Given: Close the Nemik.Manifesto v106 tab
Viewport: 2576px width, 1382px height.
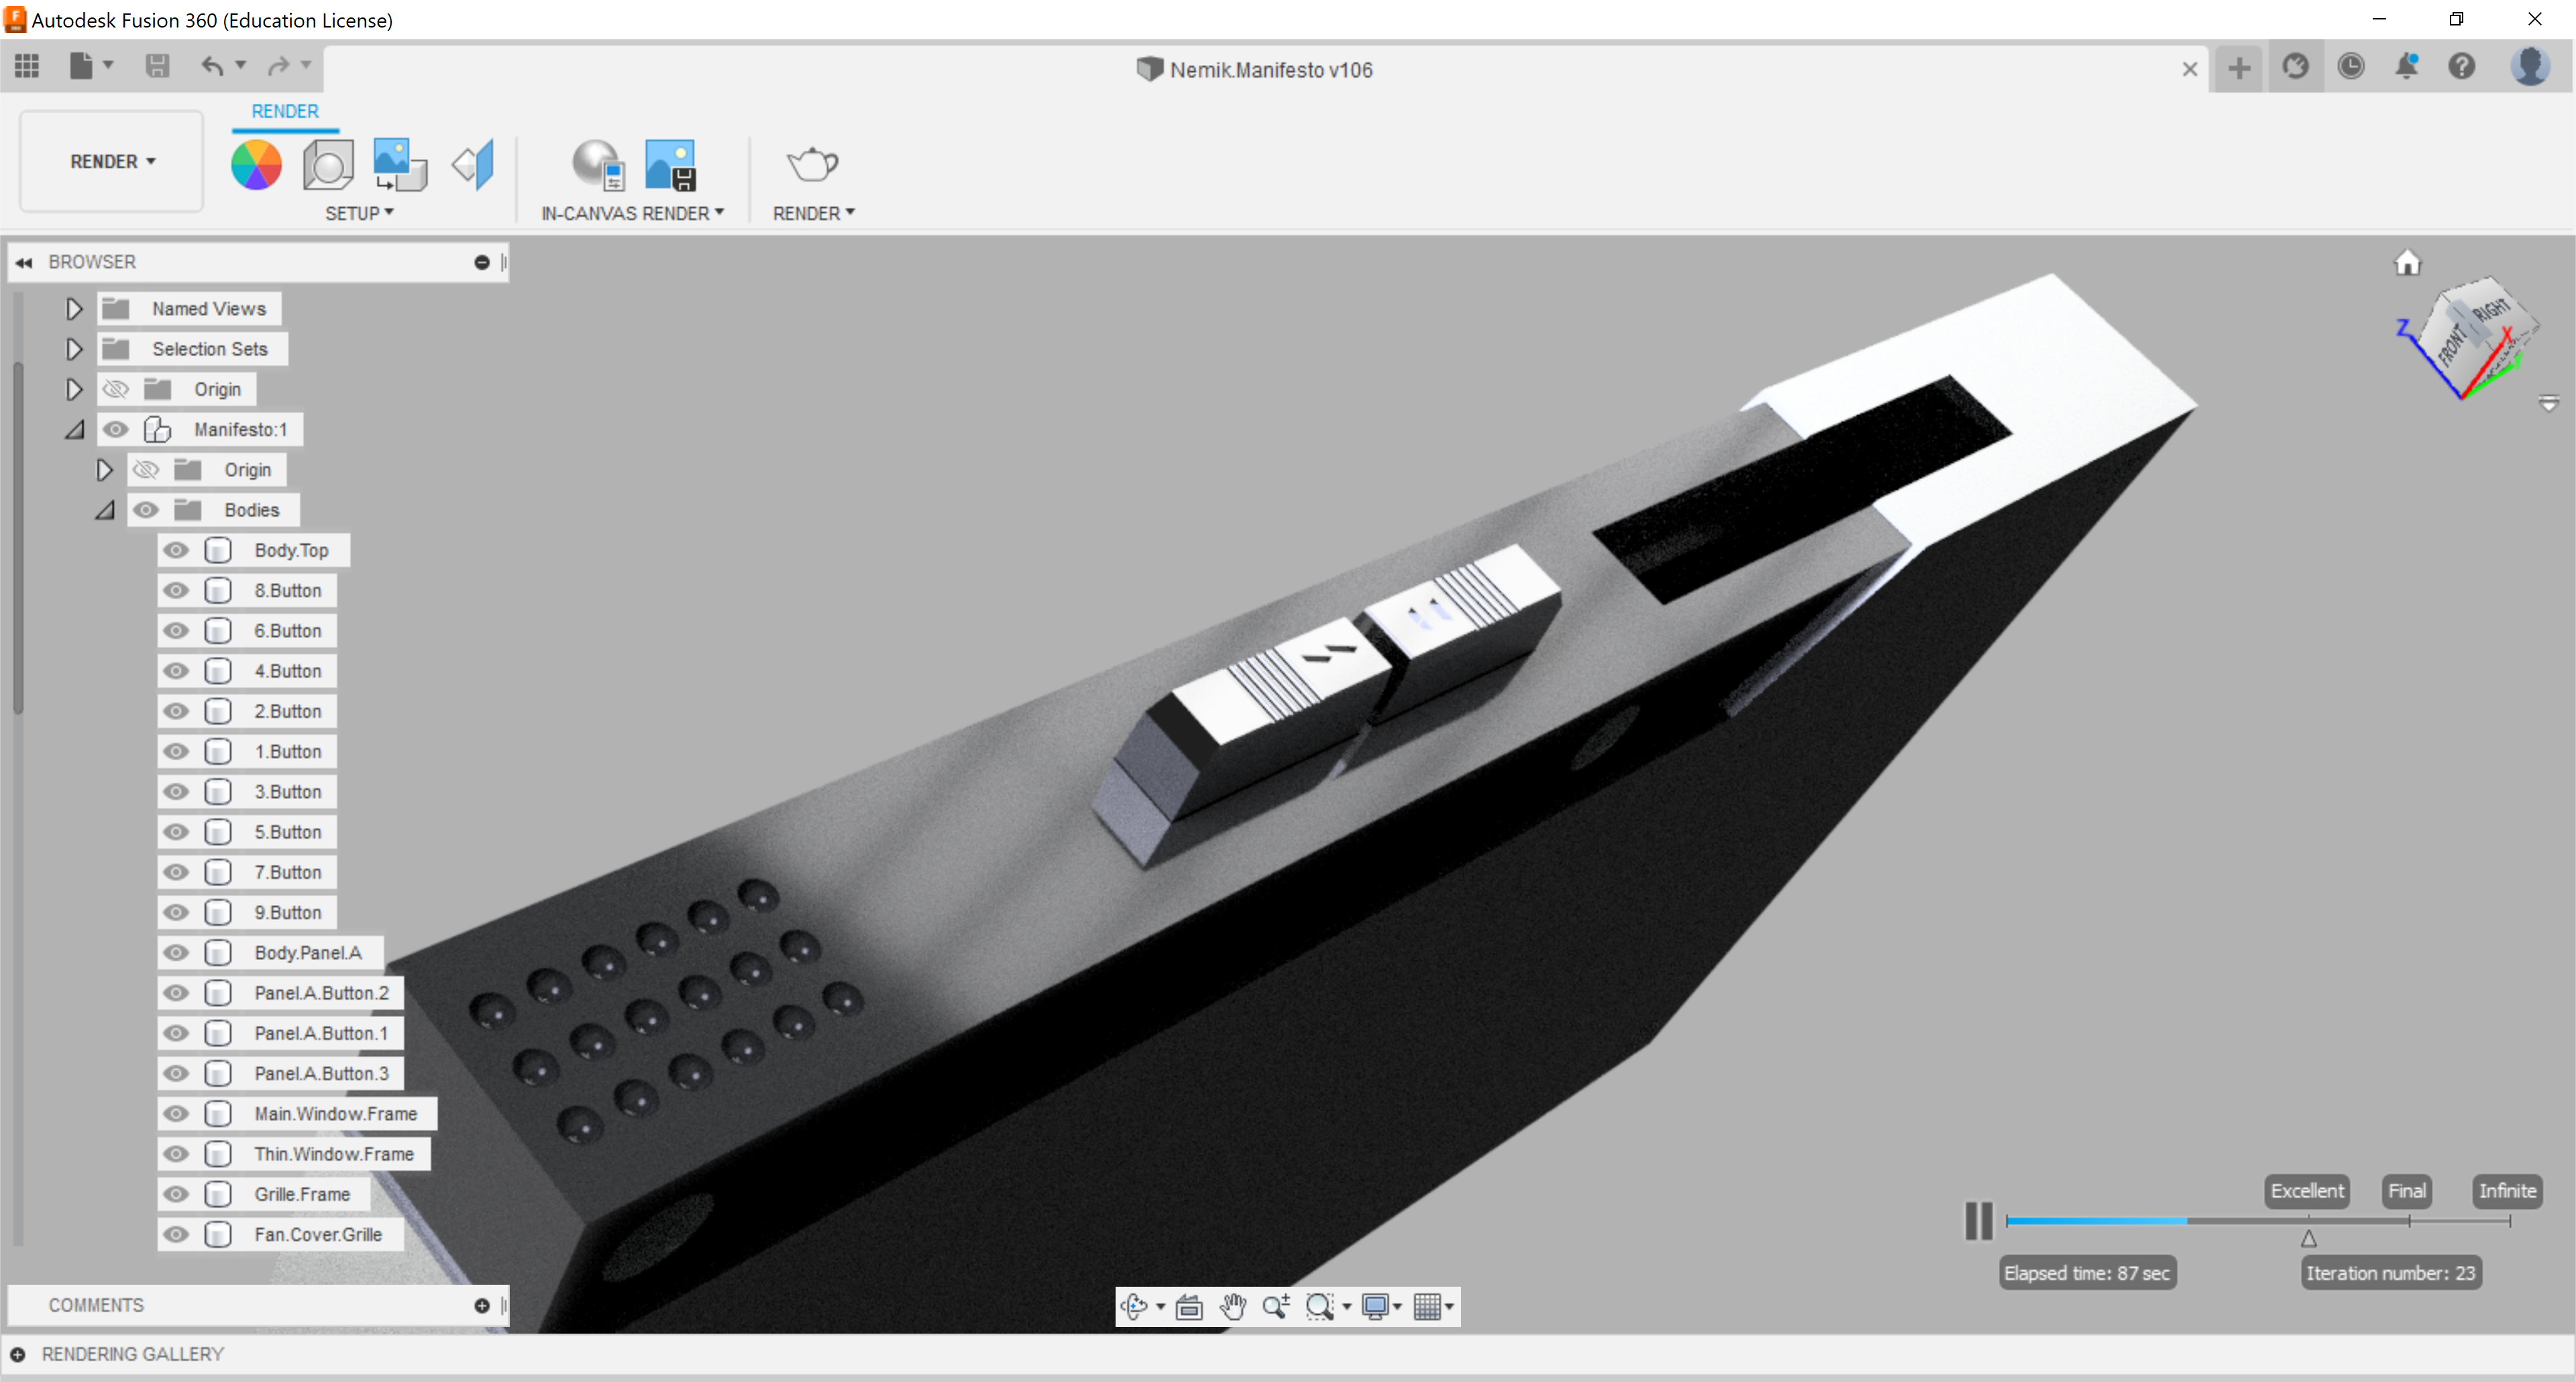Looking at the screenshot, I should click(x=2189, y=69).
